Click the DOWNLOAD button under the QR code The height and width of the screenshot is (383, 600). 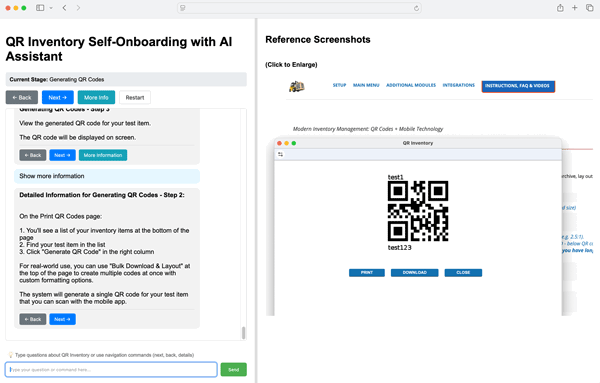click(x=414, y=272)
